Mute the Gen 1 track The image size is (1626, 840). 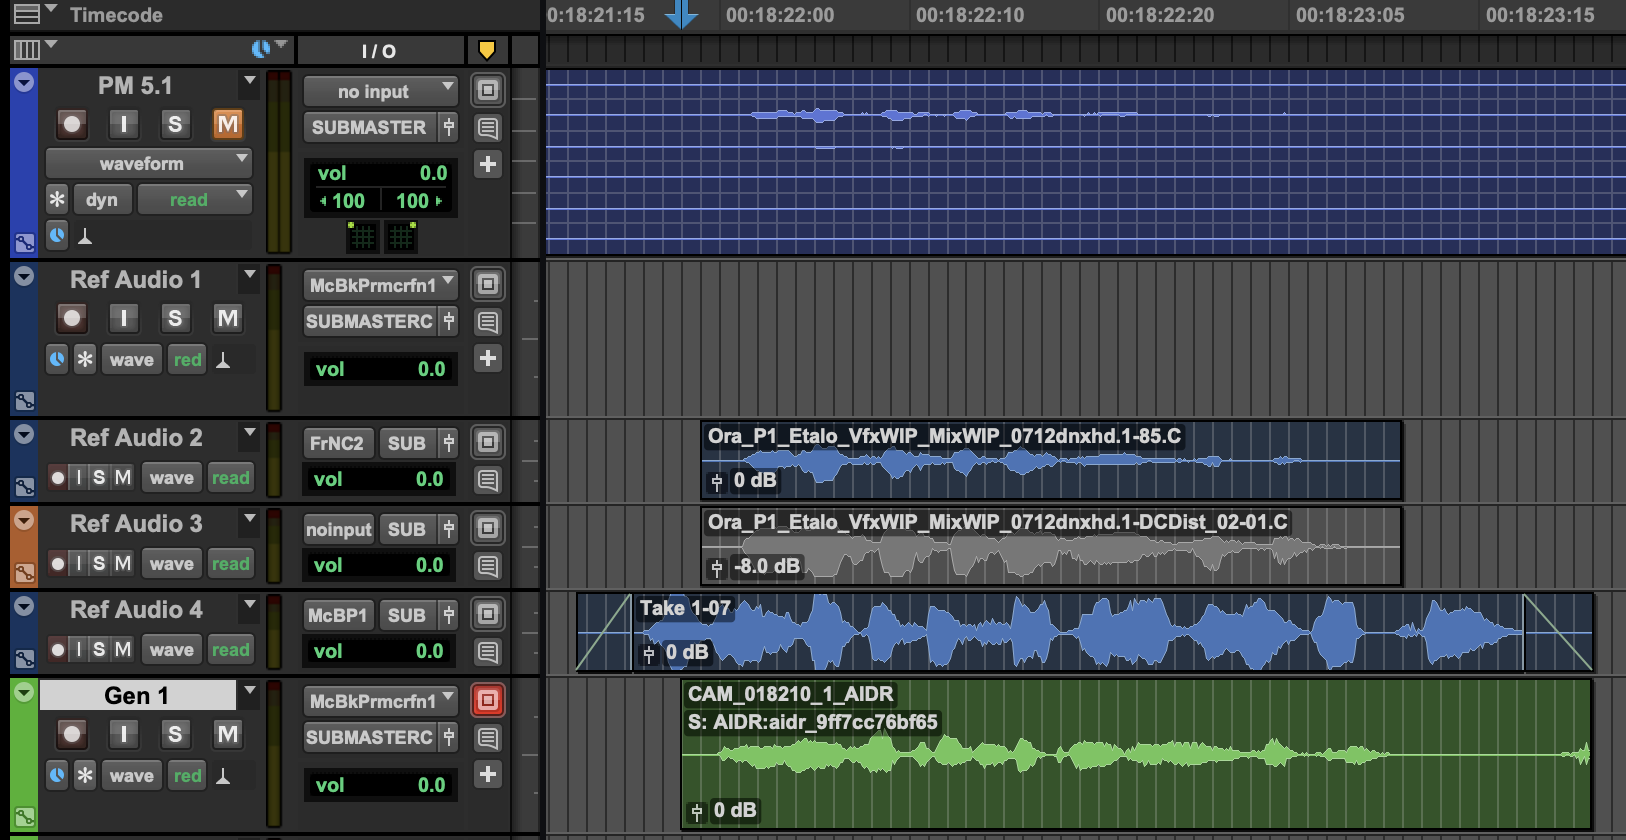pyautogui.click(x=228, y=734)
